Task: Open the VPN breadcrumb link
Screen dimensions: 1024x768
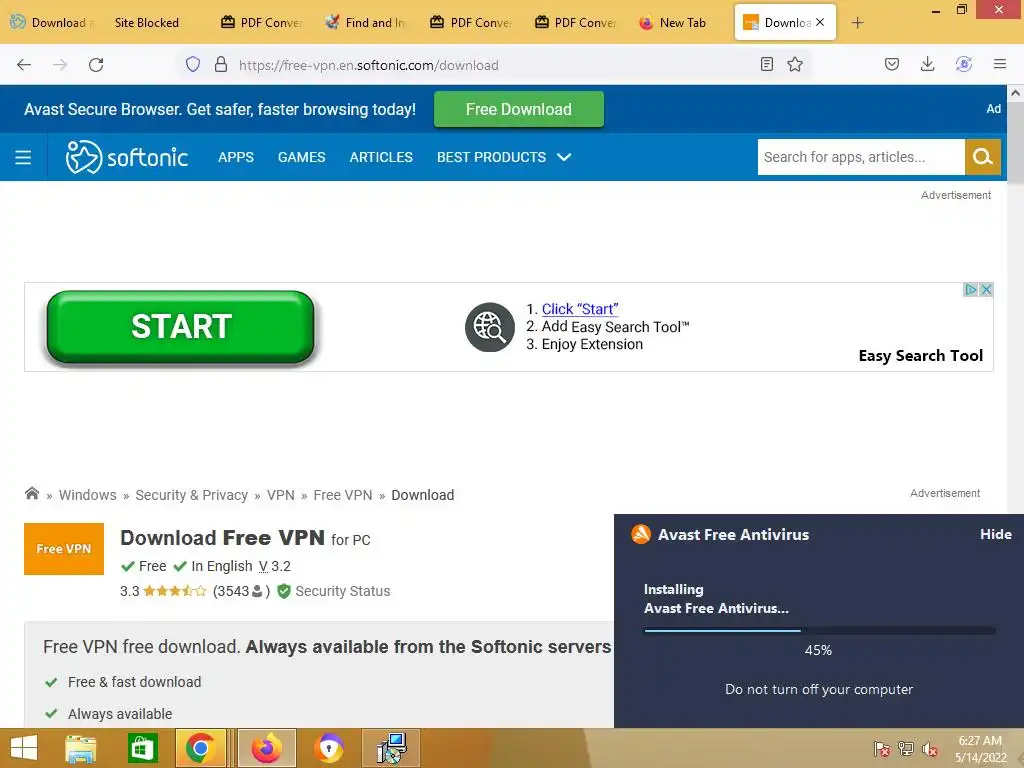Action: [x=281, y=495]
